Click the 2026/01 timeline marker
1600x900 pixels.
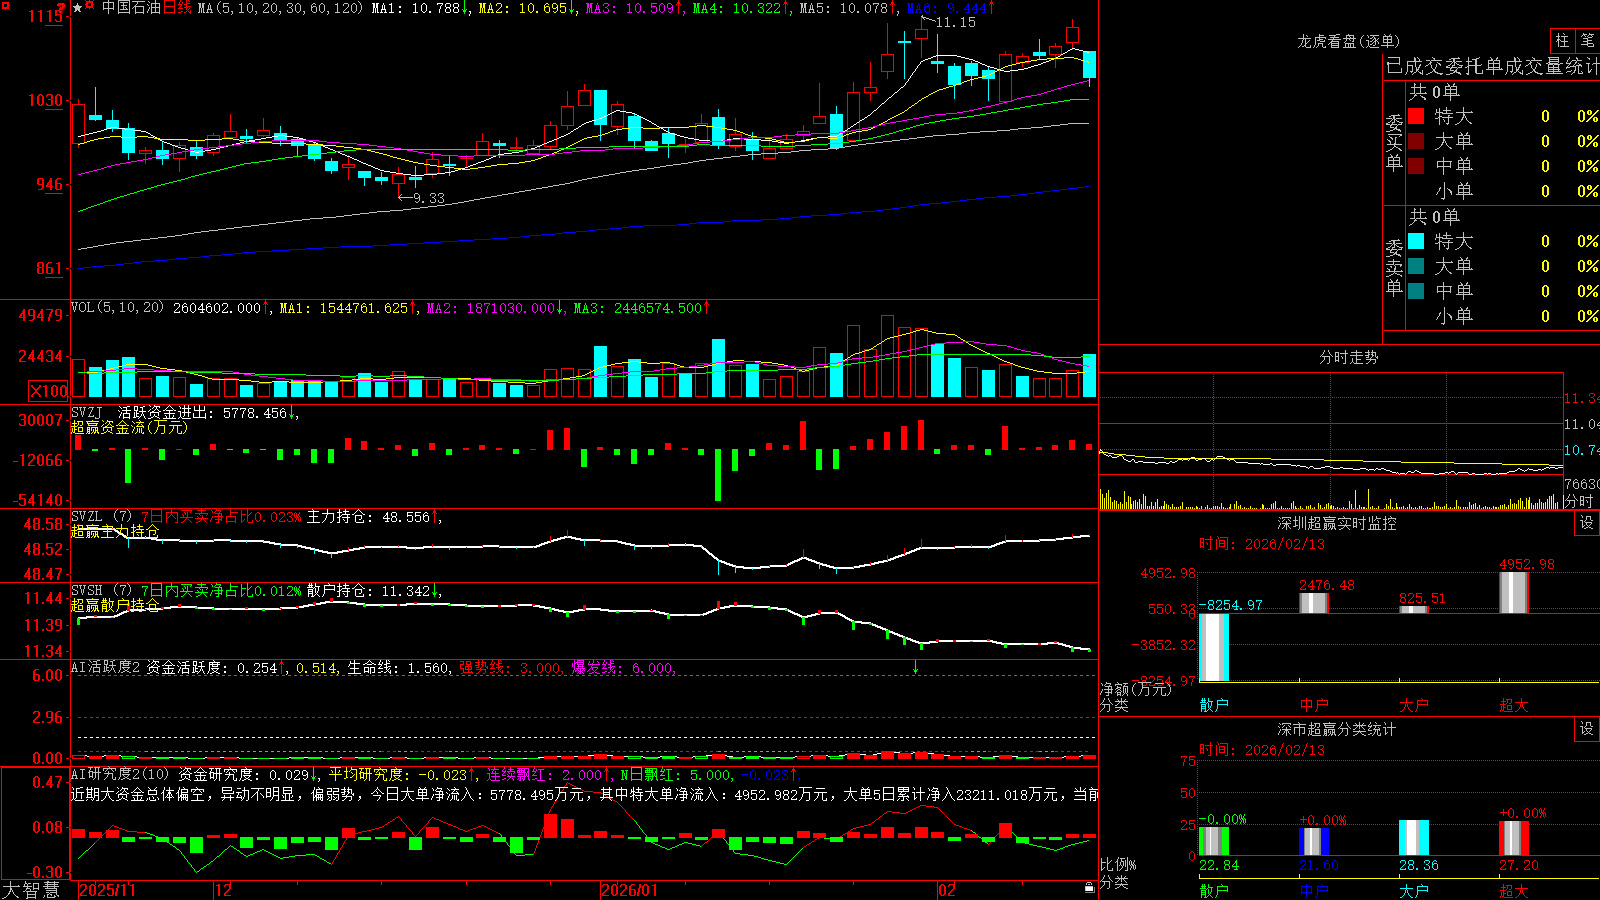(630, 890)
